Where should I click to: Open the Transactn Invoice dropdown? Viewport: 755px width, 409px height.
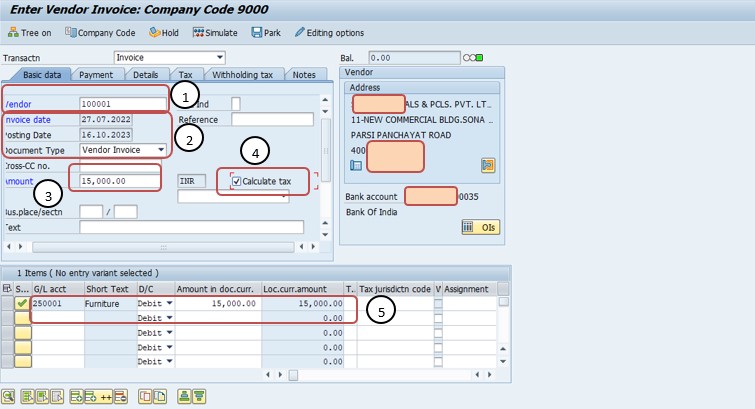tap(220, 57)
